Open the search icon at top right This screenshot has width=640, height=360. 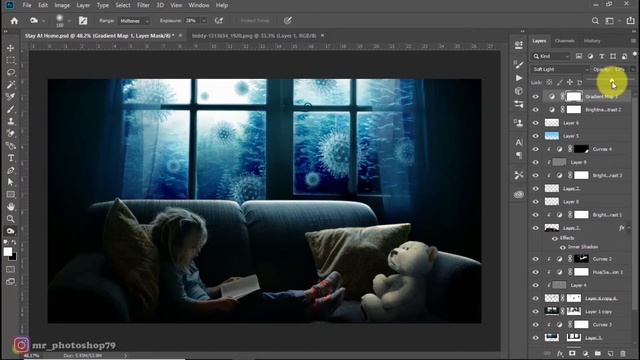[x=595, y=20]
